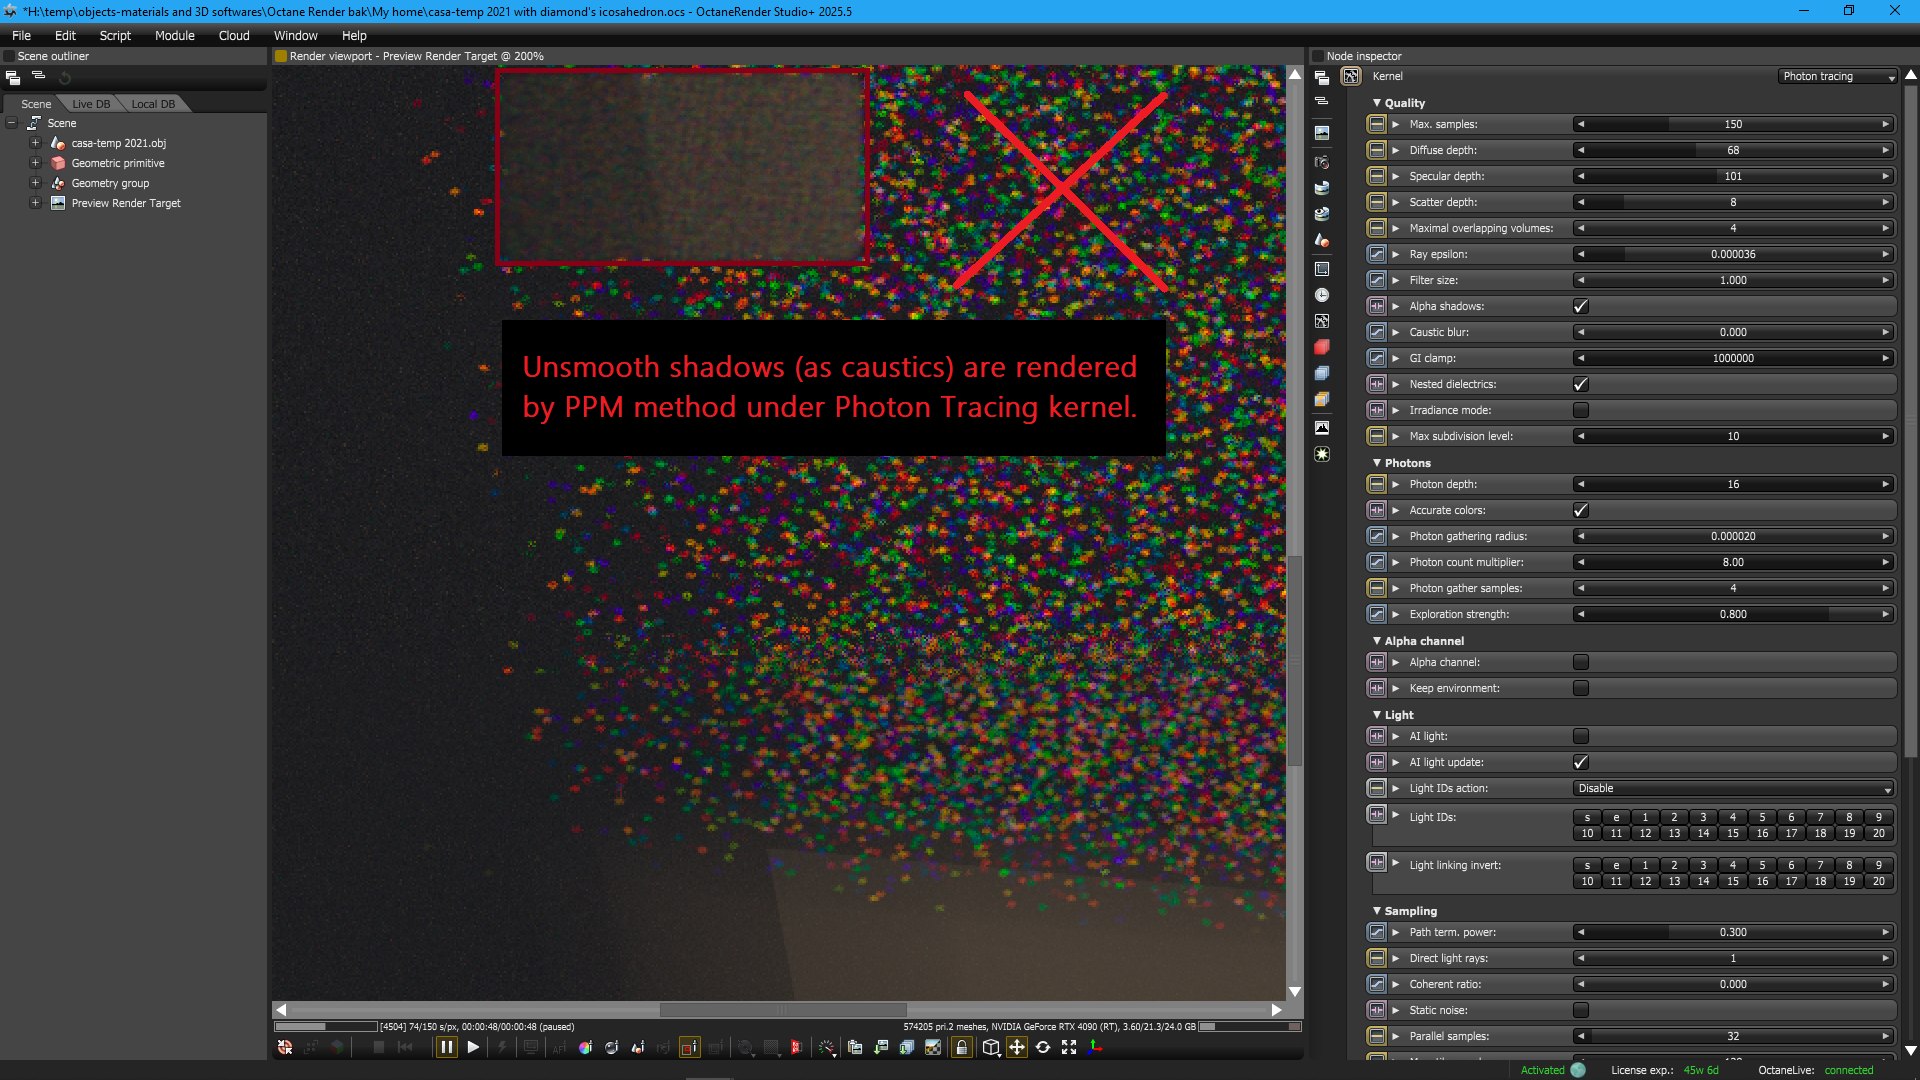Click the render region selection icon
Viewport: 1920px width, 1080px height.
pos(689,1047)
